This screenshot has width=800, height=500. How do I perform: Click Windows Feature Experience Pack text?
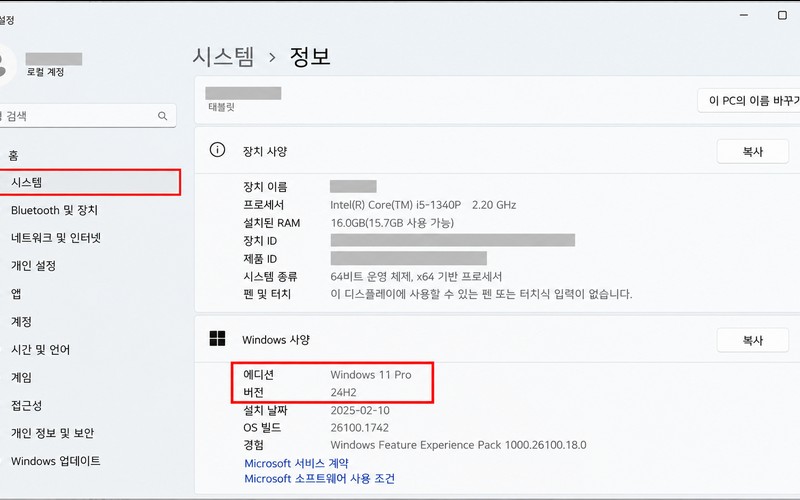tap(458, 445)
